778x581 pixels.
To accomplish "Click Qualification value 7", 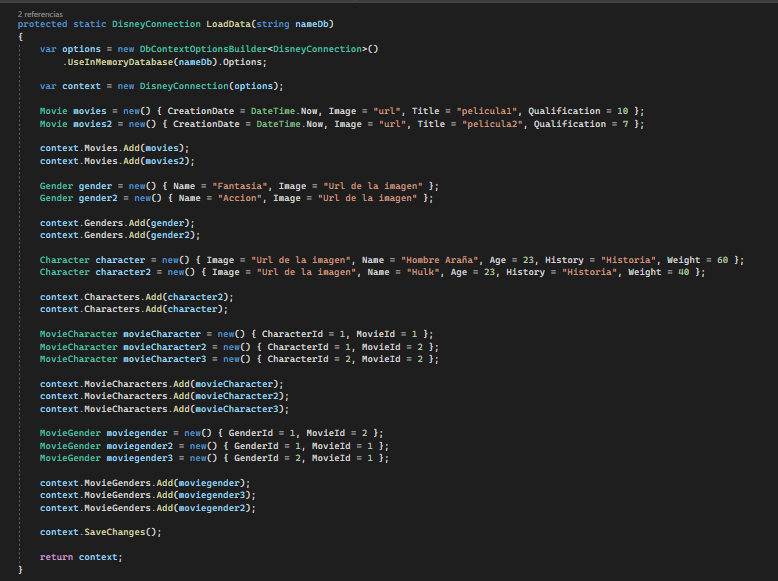I will (626, 124).
